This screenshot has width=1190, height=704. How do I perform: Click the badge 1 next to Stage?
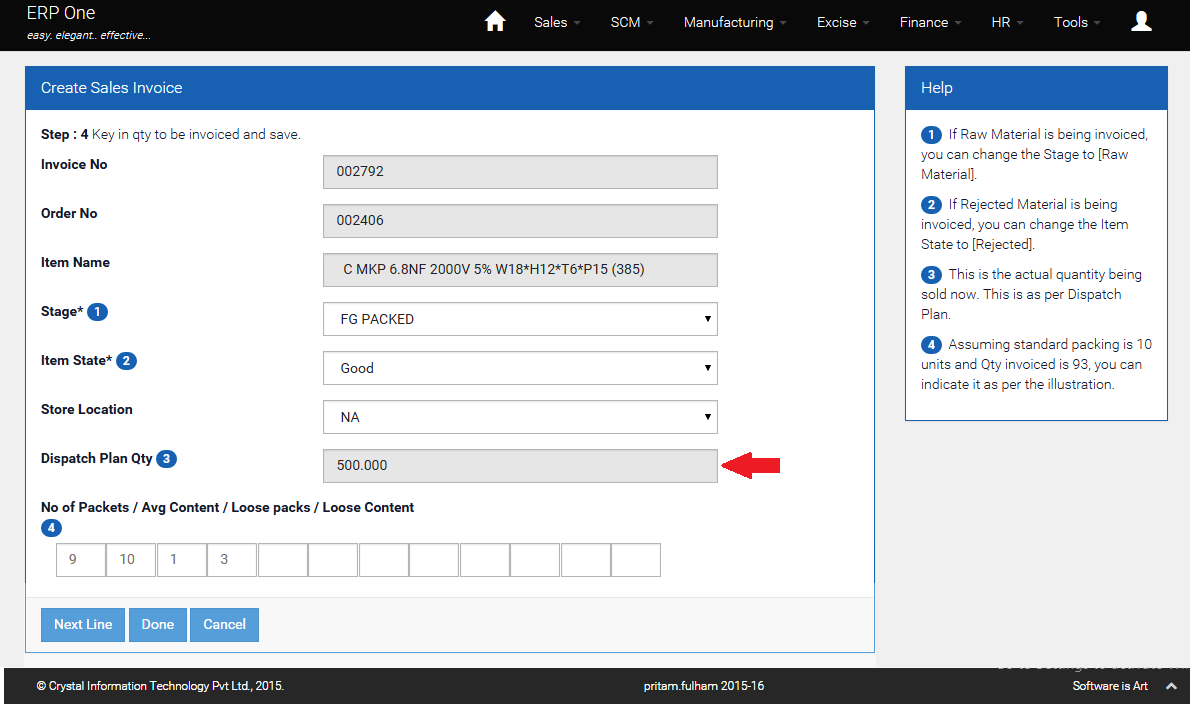coord(97,312)
